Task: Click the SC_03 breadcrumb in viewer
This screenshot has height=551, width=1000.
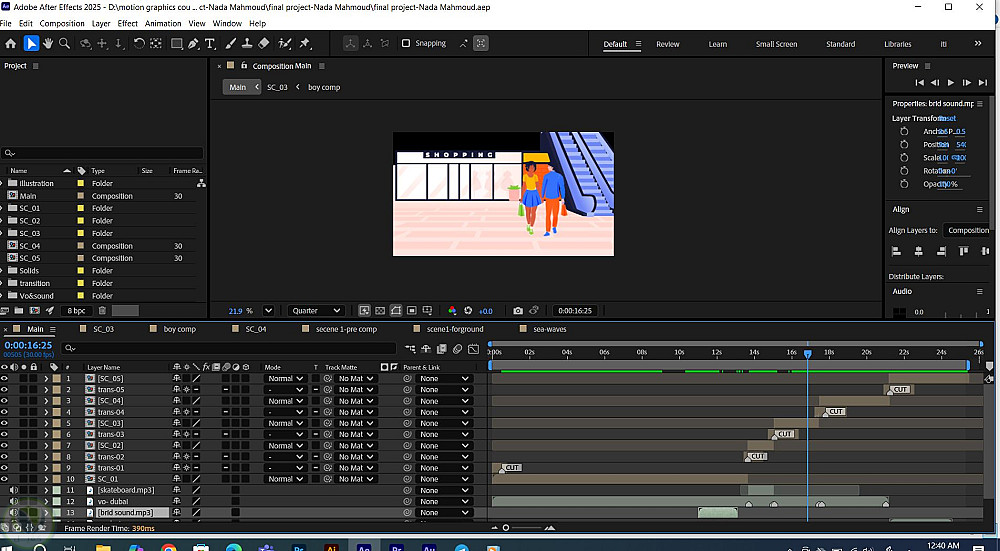Action: pyautogui.click(x=277, y=87)
